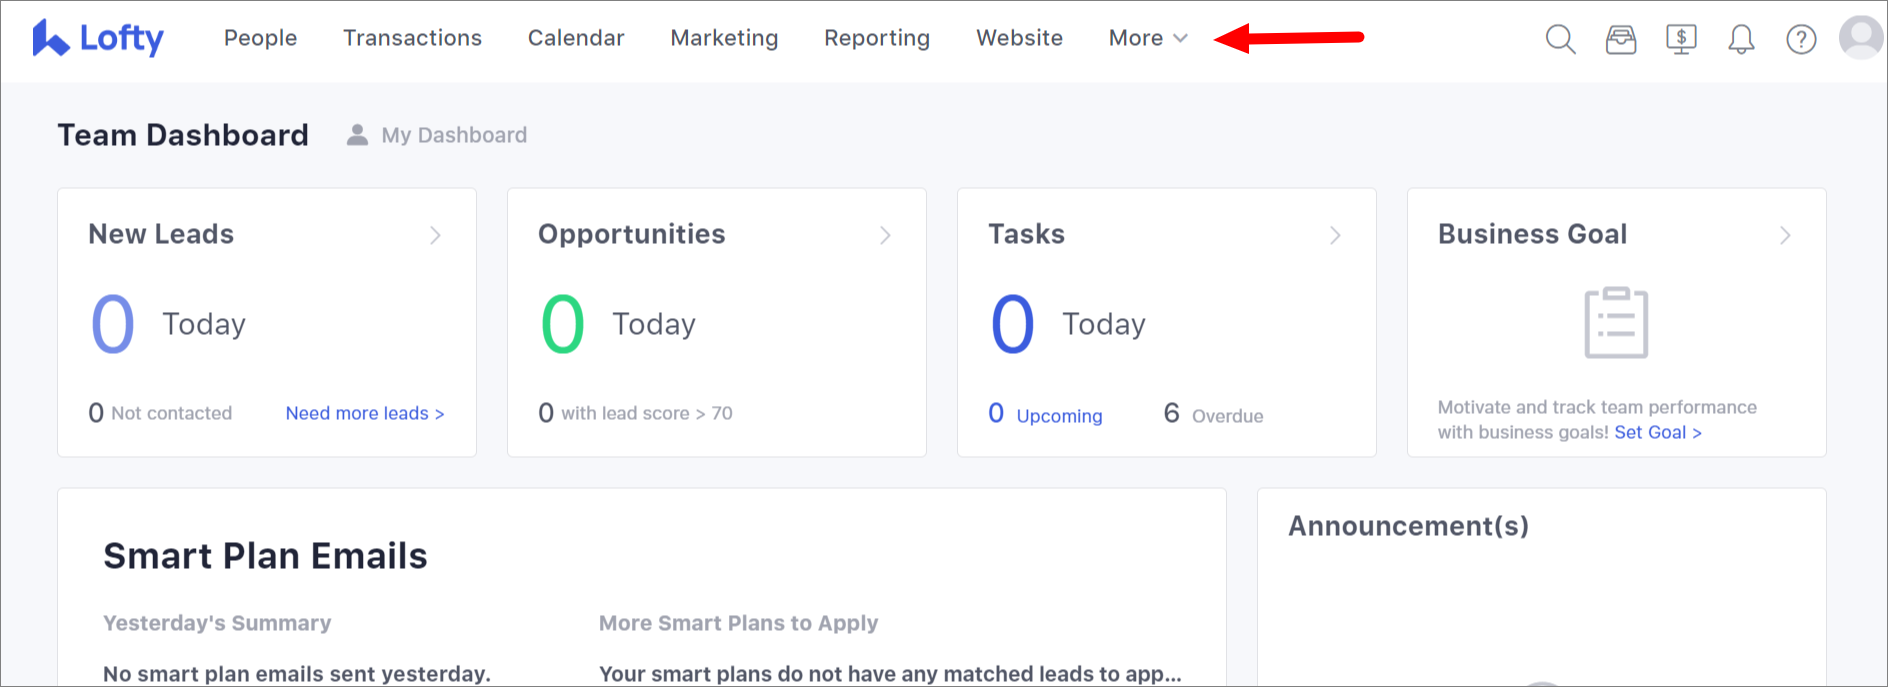Expand the Tasks card chevron
The height and width of the screenshot is (687, 1888).
tap(1335, 235)
